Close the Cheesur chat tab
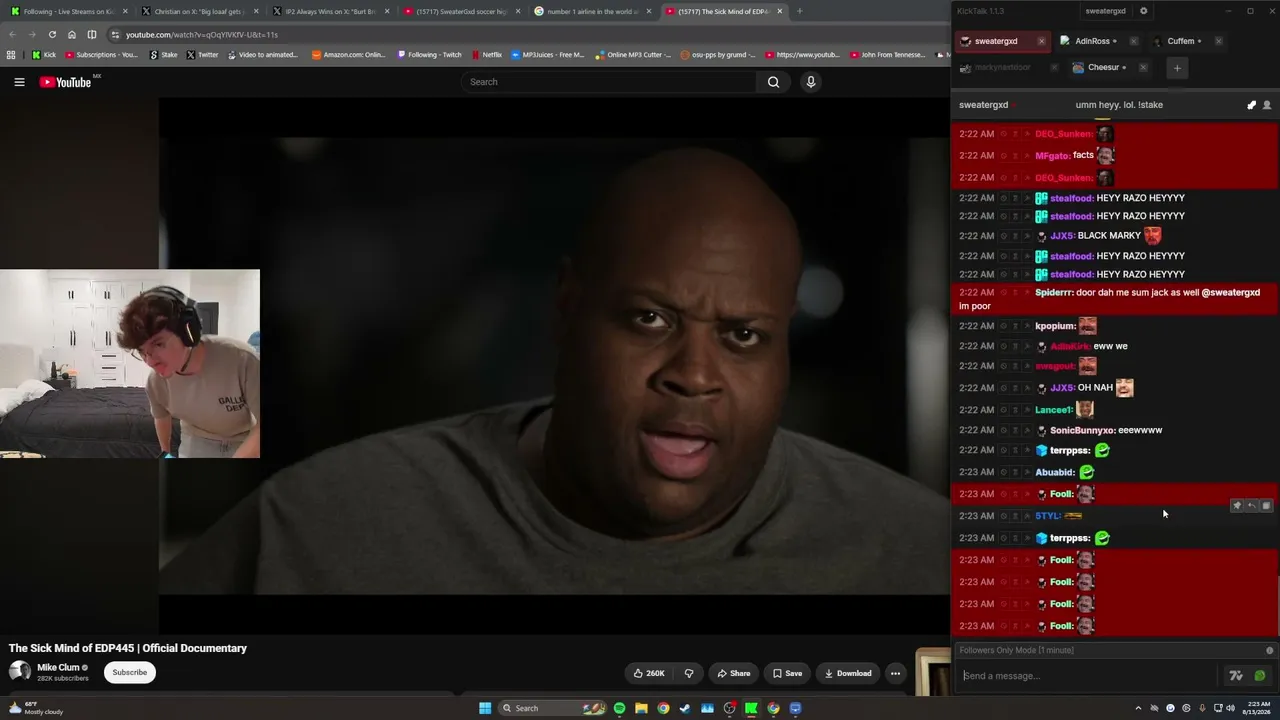 tap(1143, 68)
